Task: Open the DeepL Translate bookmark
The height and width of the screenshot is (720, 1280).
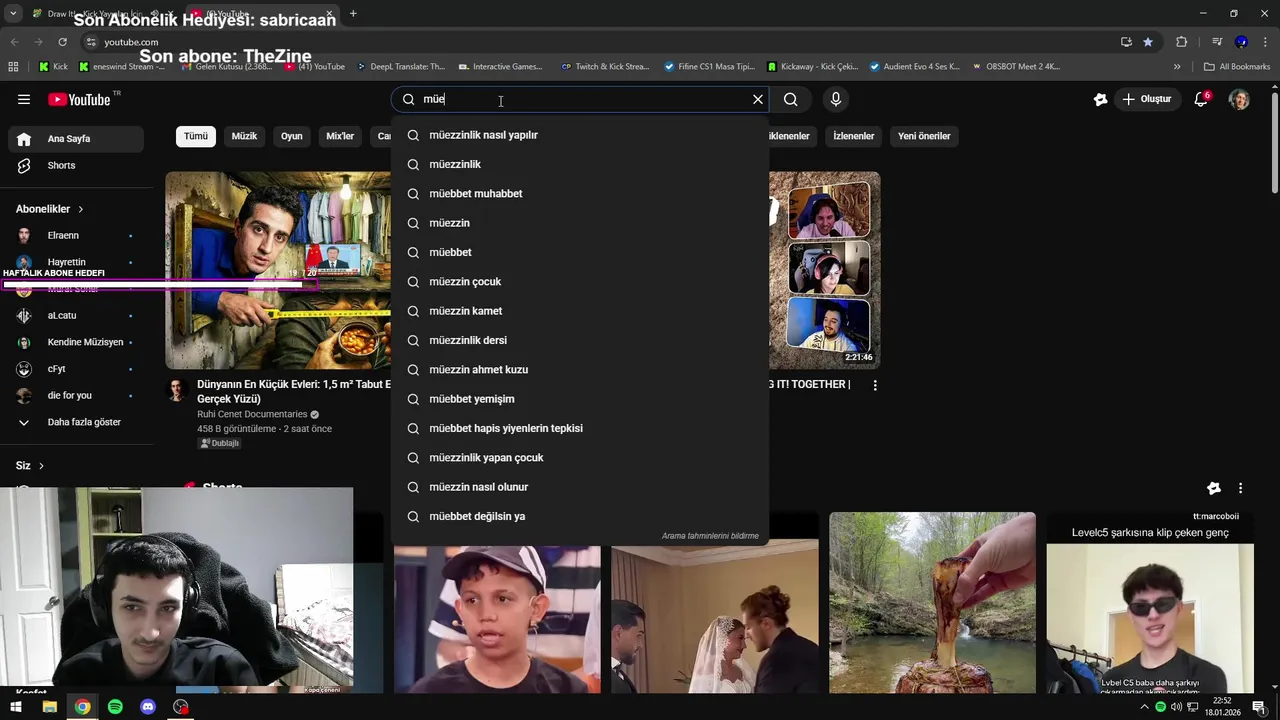Action: point(399,67)
